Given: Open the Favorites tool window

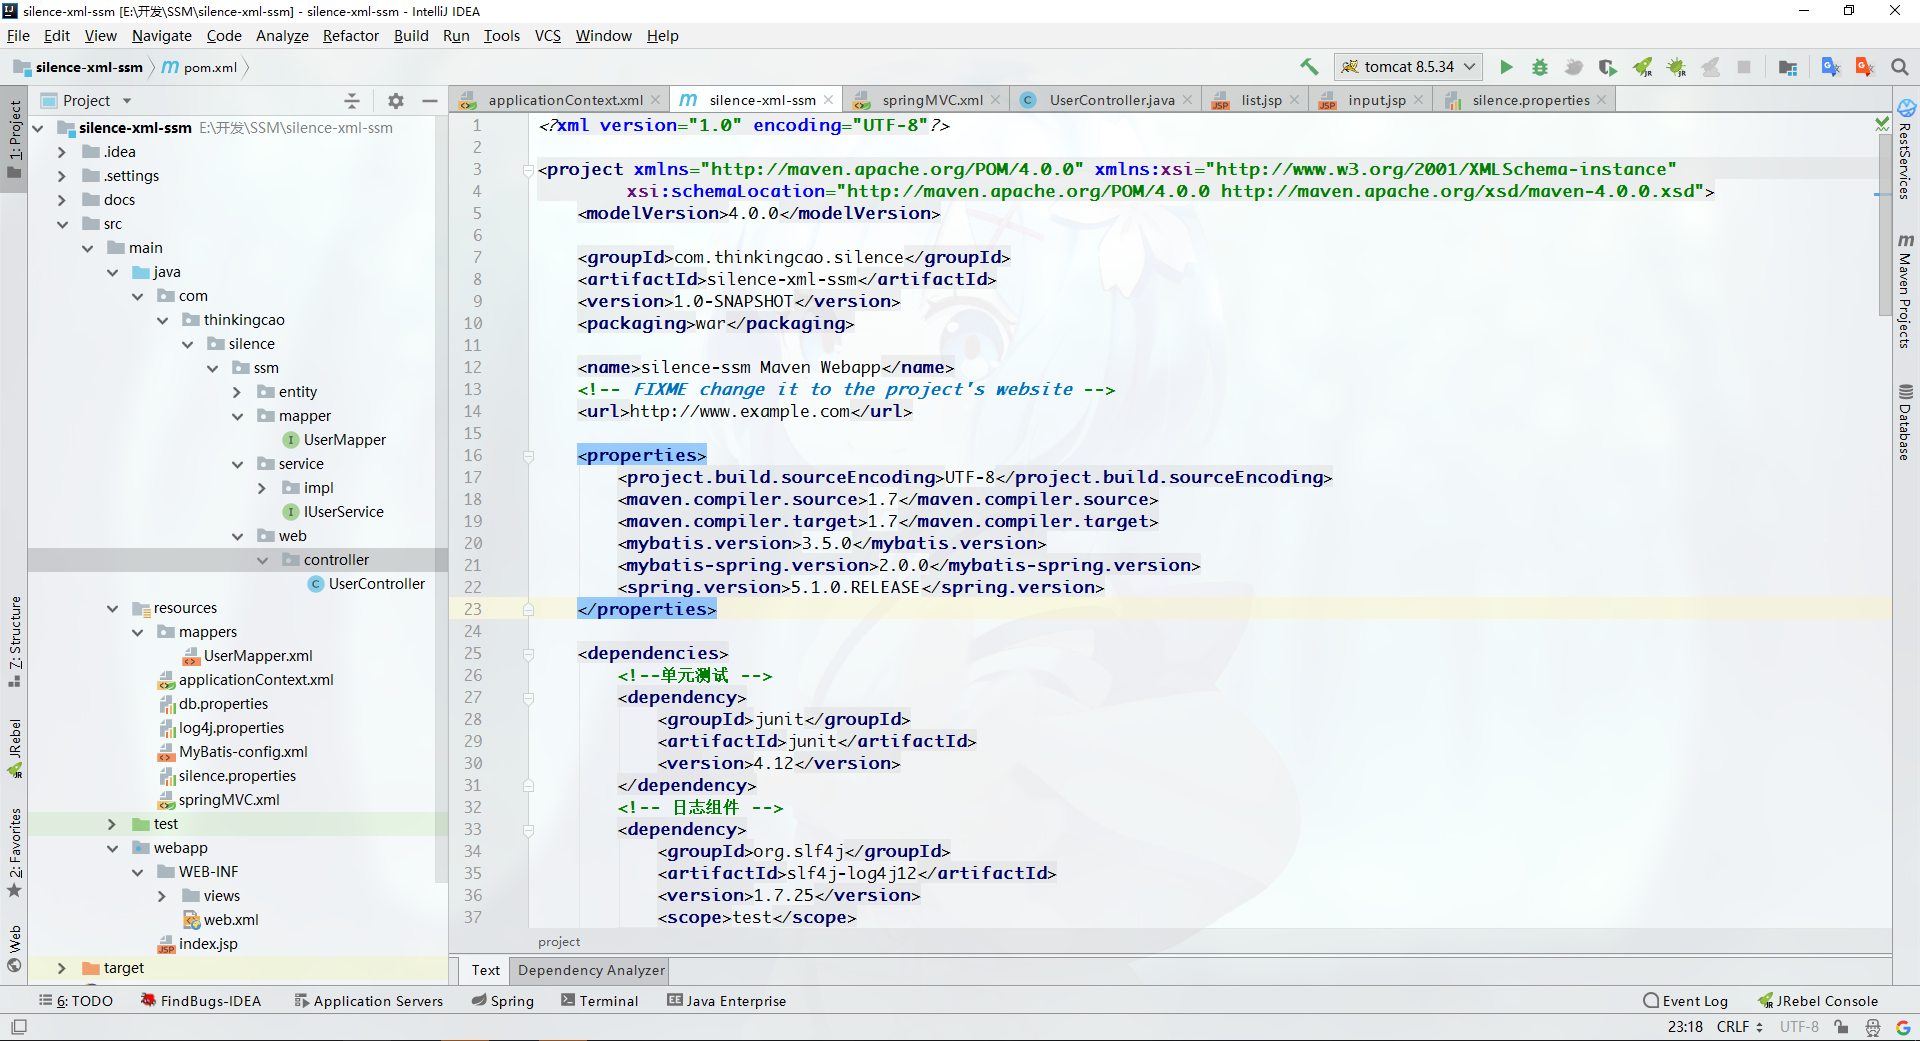Looking at the screenshot, I should click(15, 852).
